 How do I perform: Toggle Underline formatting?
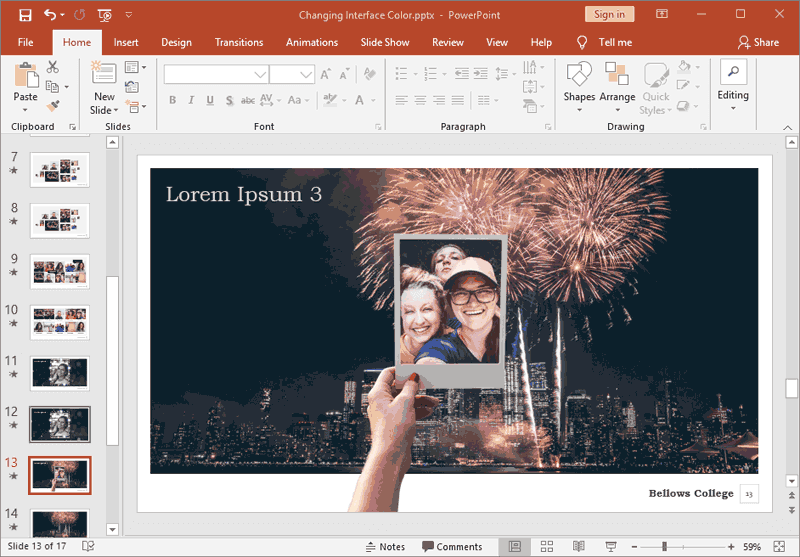click(x=210, y=100)
